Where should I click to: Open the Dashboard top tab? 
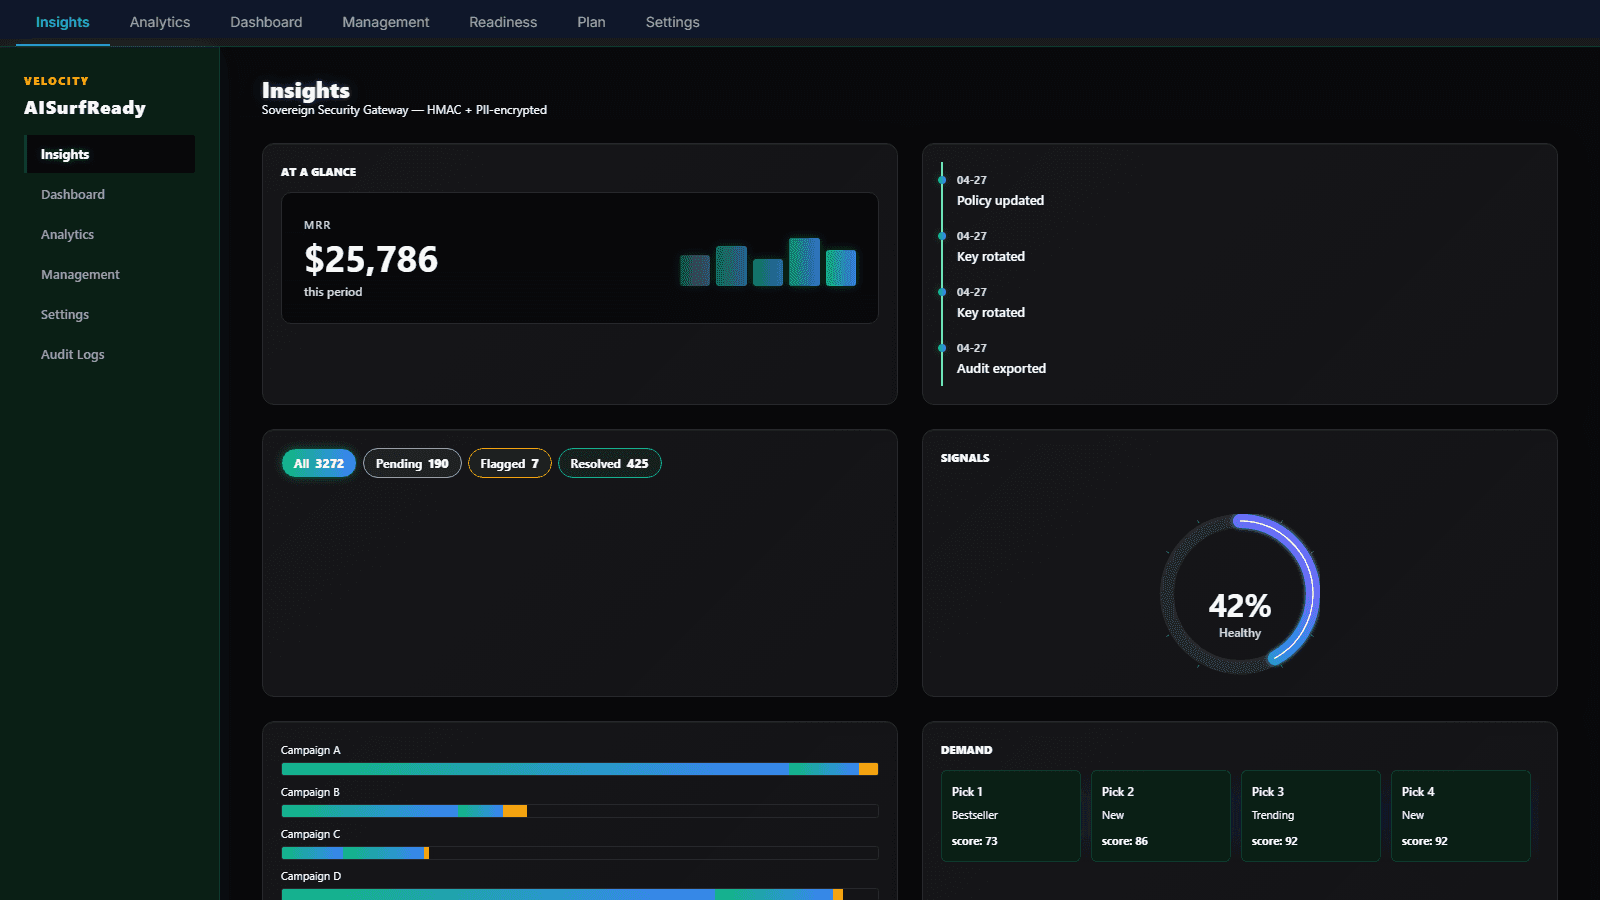(266, 22)
